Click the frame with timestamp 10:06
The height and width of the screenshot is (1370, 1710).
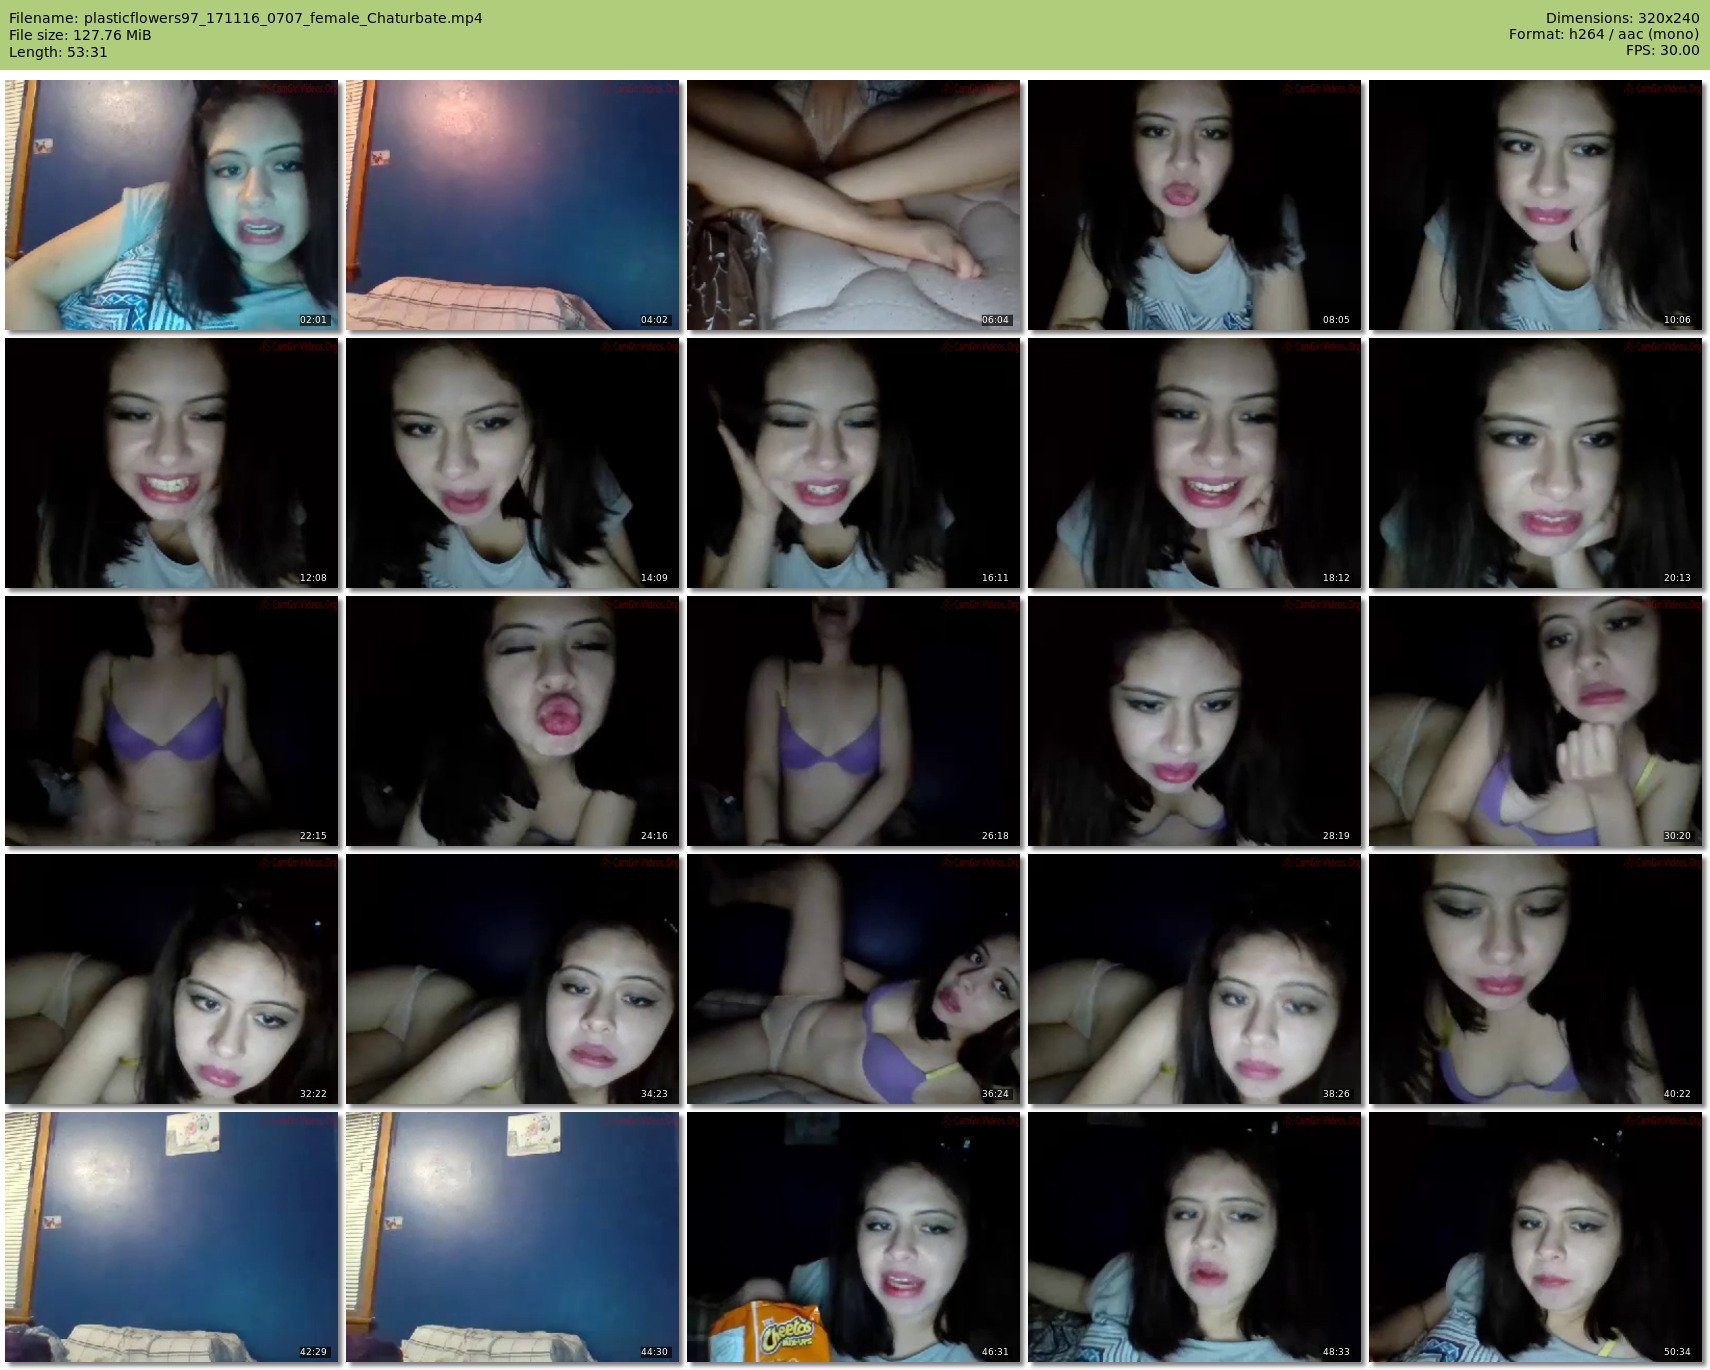tap(1535, 205)
